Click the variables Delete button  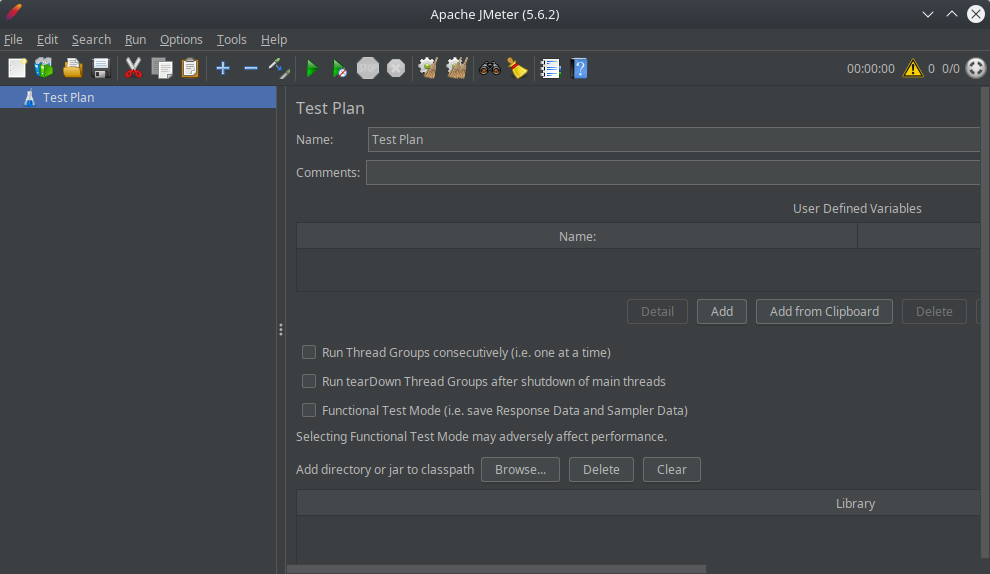coord(934,311)
